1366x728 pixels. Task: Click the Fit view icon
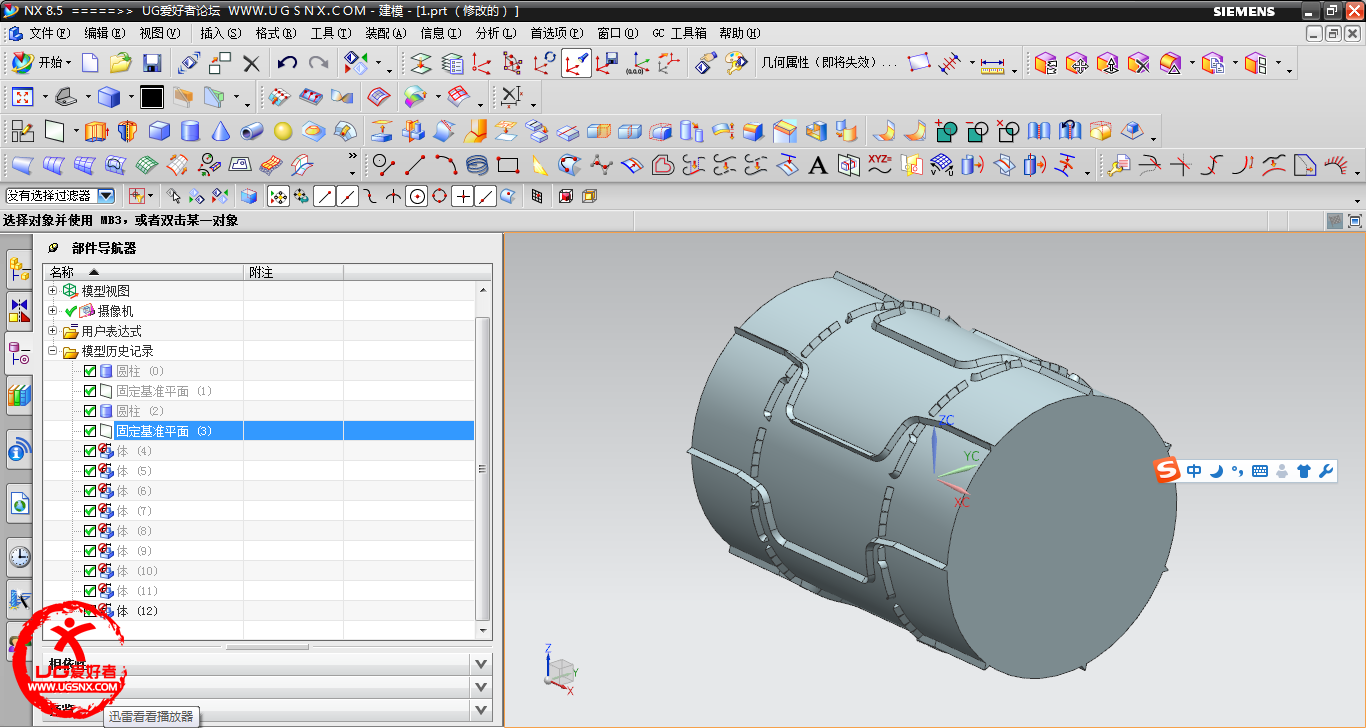22,97
